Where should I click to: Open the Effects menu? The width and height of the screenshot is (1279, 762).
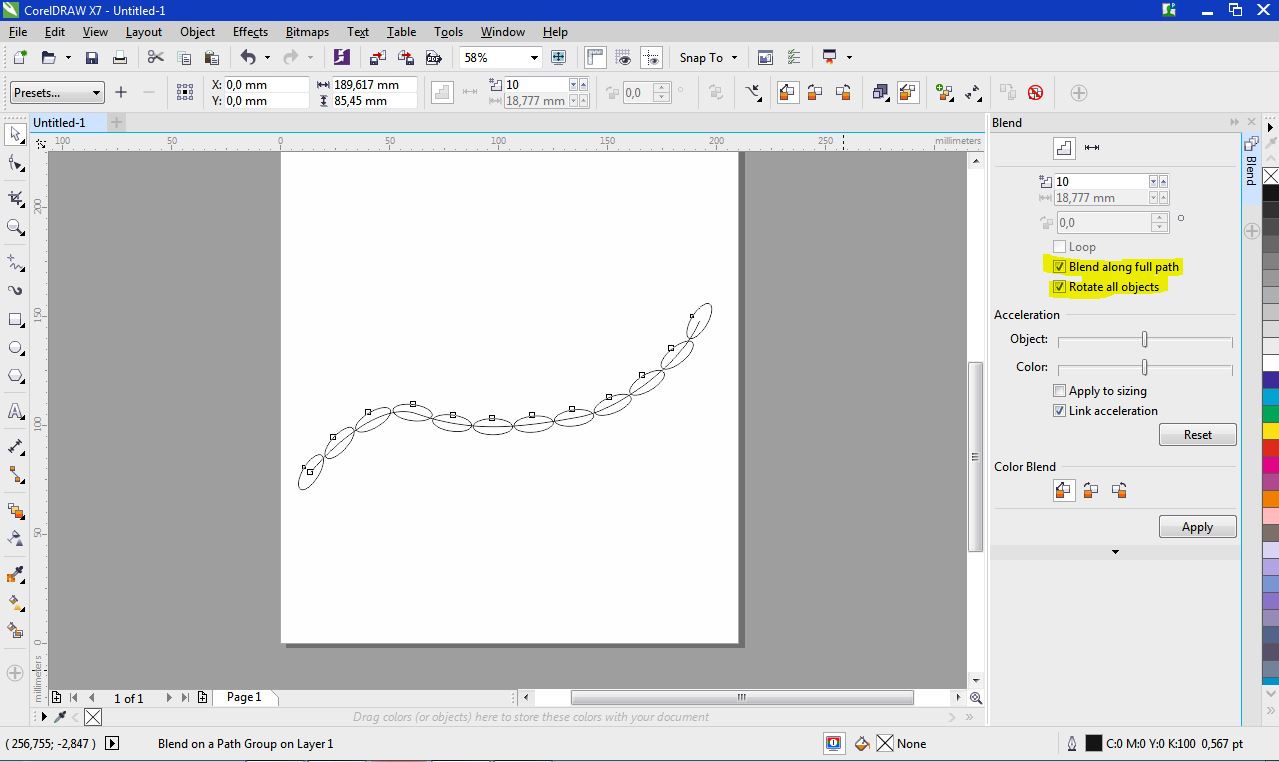[250, 32]
